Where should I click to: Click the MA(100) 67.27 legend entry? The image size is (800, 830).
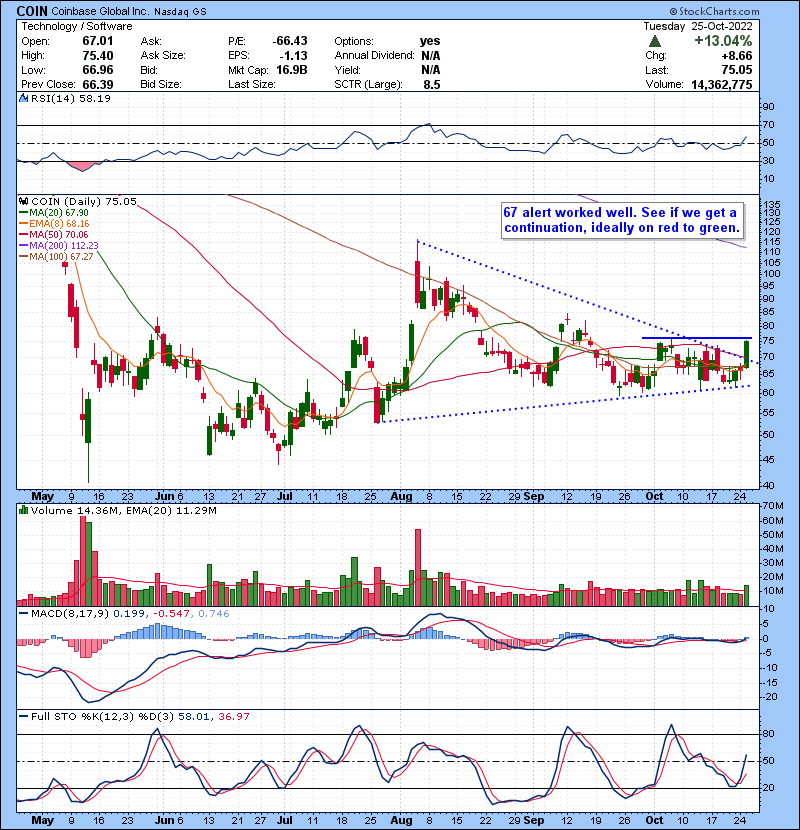[x=57, y=257]
